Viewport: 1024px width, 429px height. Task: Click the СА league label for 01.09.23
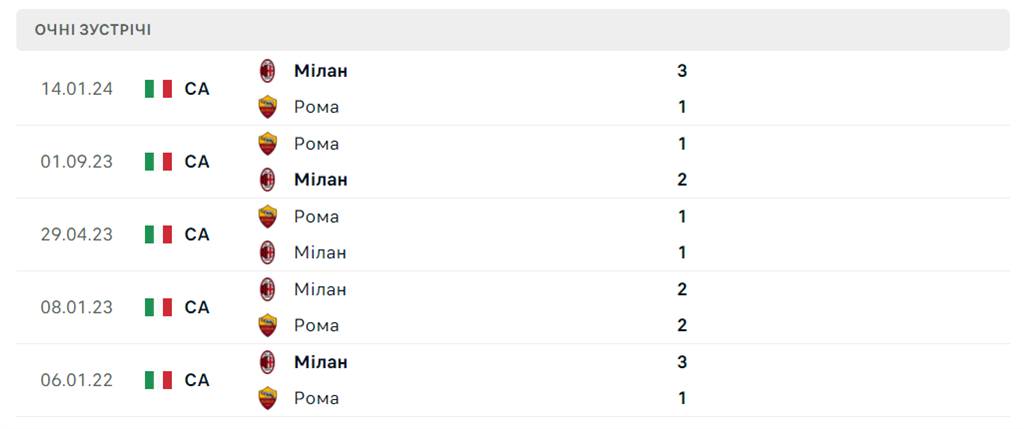[197, 162]
